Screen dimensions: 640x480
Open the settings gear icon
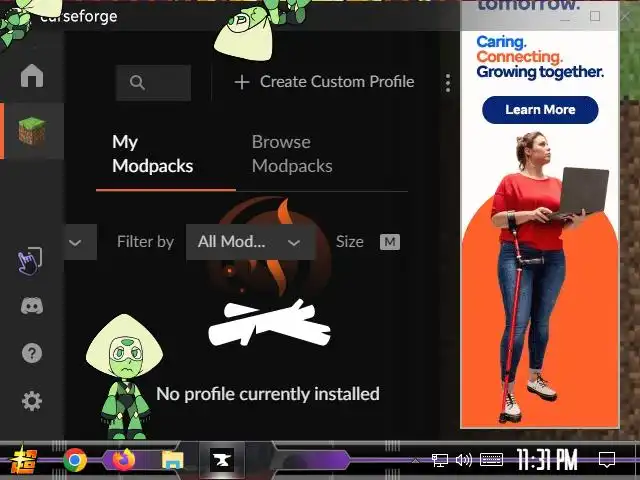[x=32, y=401]
